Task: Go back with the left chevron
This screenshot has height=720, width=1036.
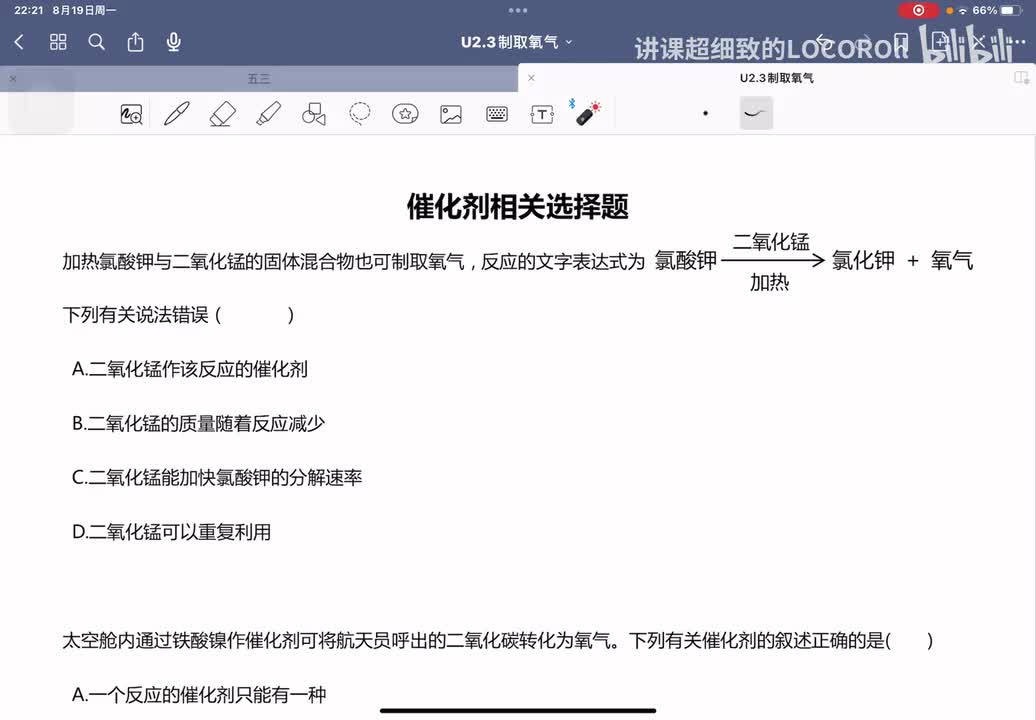Action: coord(18,42)
